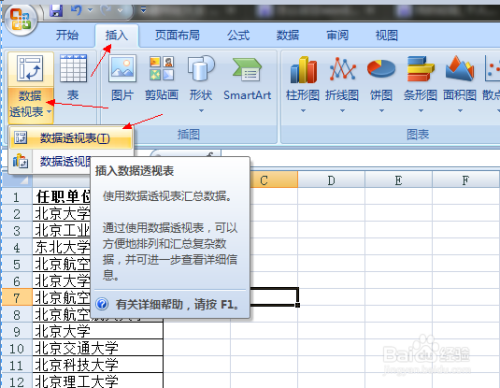This screenshot has height=388, width=500.
Task: Open the 审阅 tab
Action: pos(337,35)
